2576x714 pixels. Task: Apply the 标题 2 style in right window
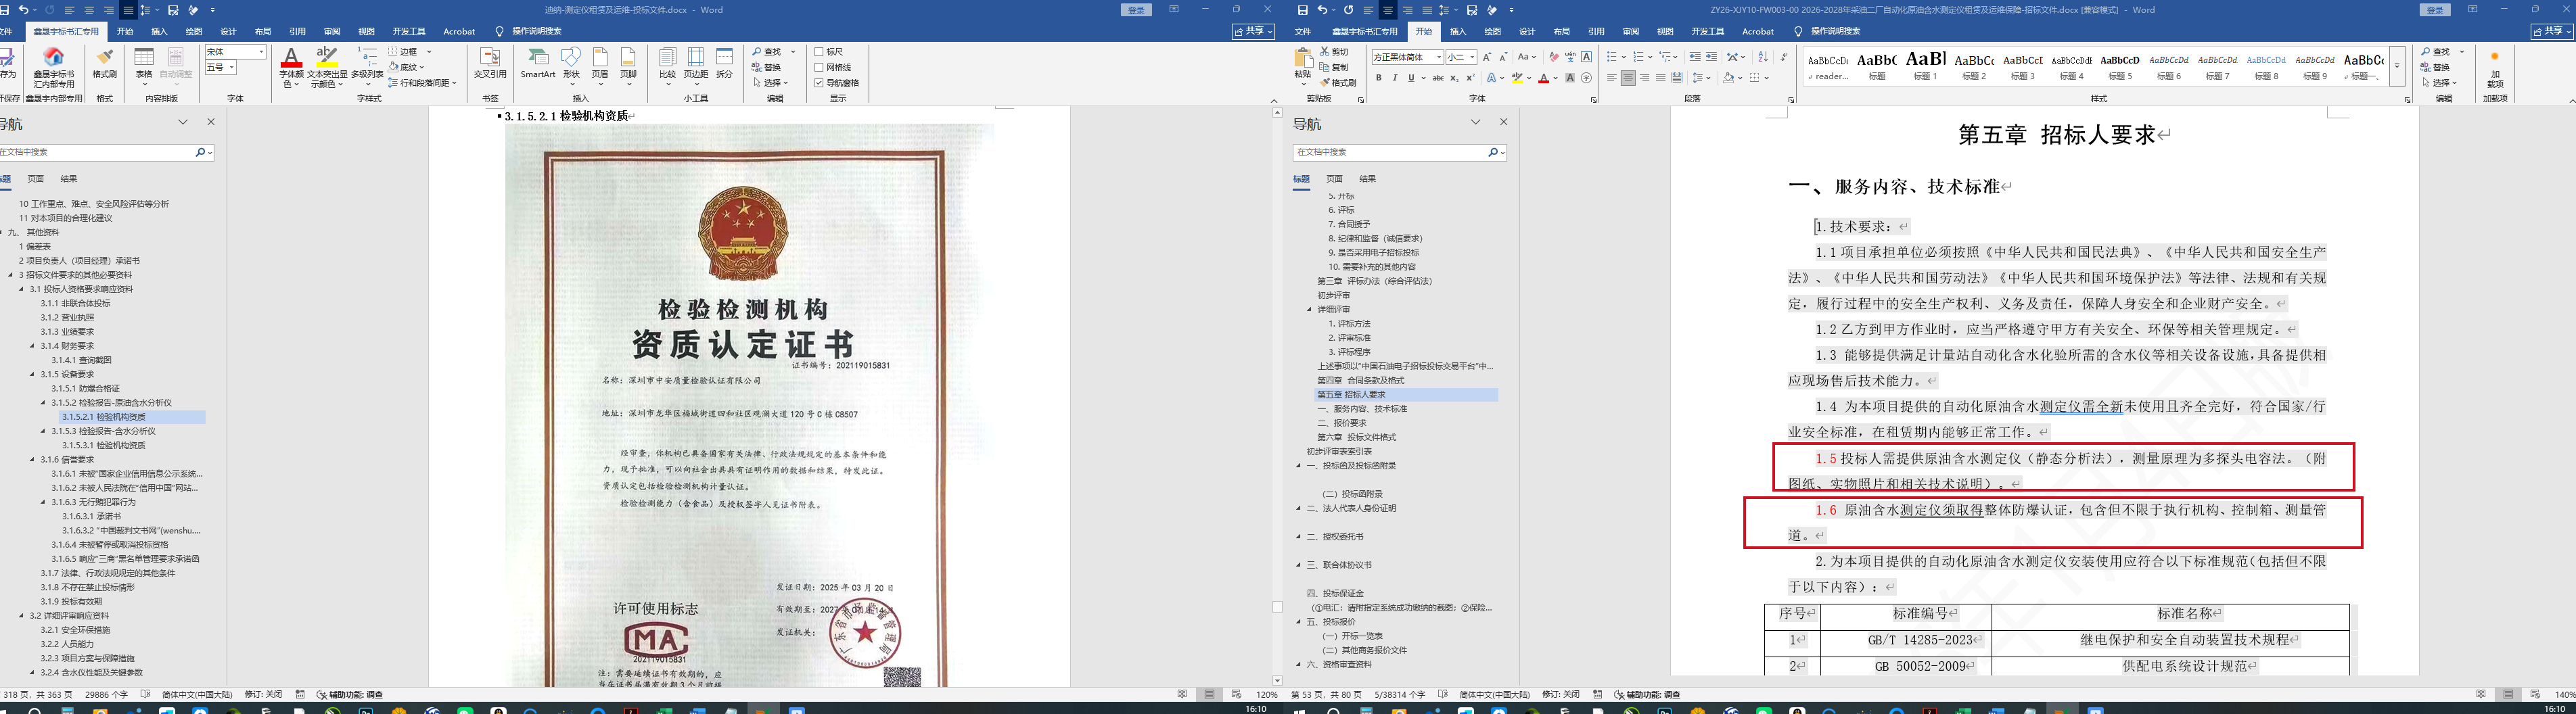1974,66
